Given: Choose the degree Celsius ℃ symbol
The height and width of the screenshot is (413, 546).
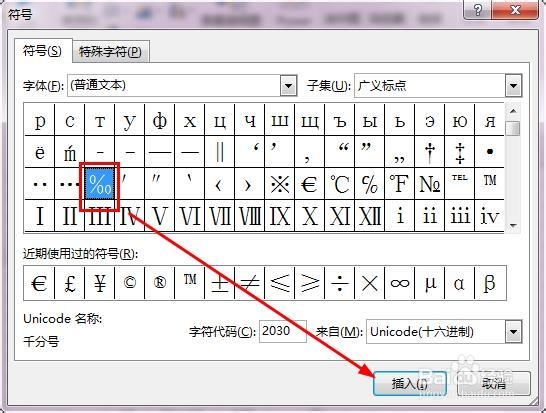Looking at the screenshot, I should 340,184.
